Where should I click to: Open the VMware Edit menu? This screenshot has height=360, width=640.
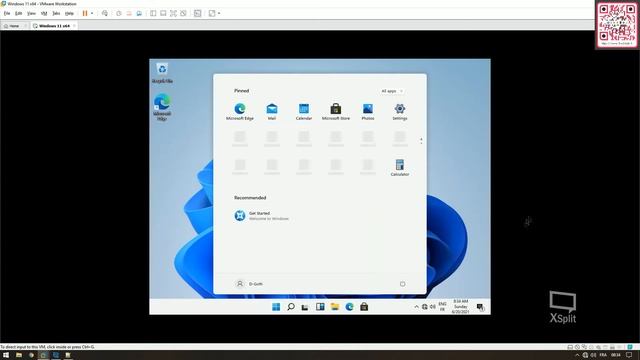pos(18,13)
